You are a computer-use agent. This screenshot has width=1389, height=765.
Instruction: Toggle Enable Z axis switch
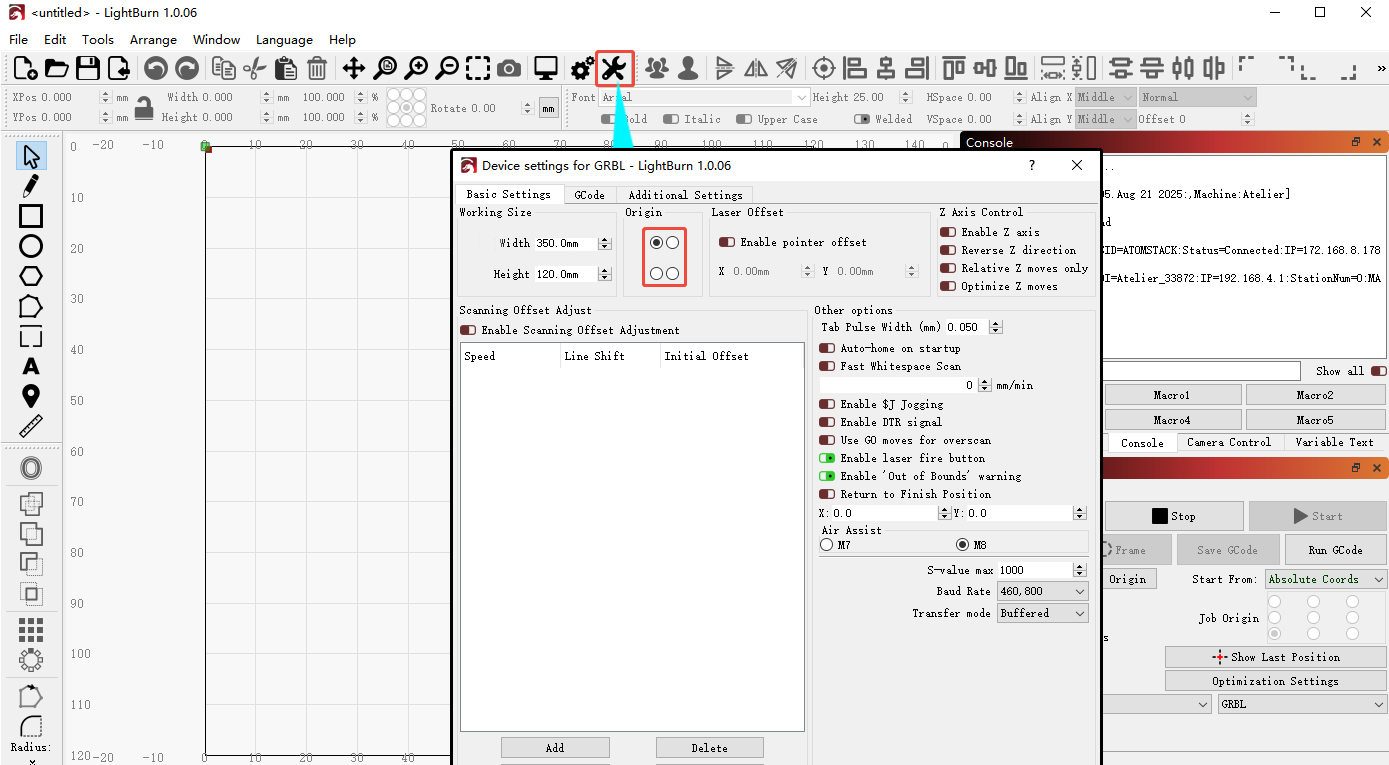948,232
